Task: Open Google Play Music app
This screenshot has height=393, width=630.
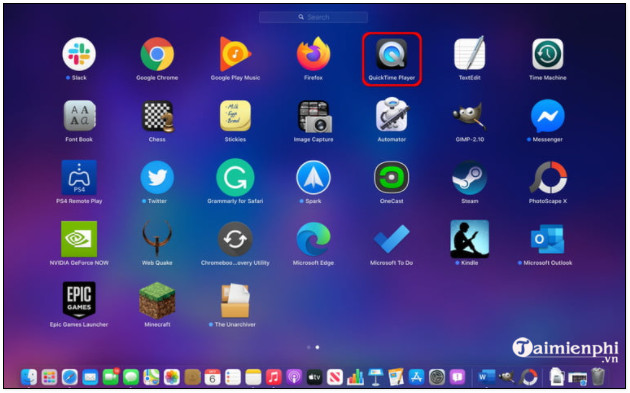Action: tap(235, 54)
